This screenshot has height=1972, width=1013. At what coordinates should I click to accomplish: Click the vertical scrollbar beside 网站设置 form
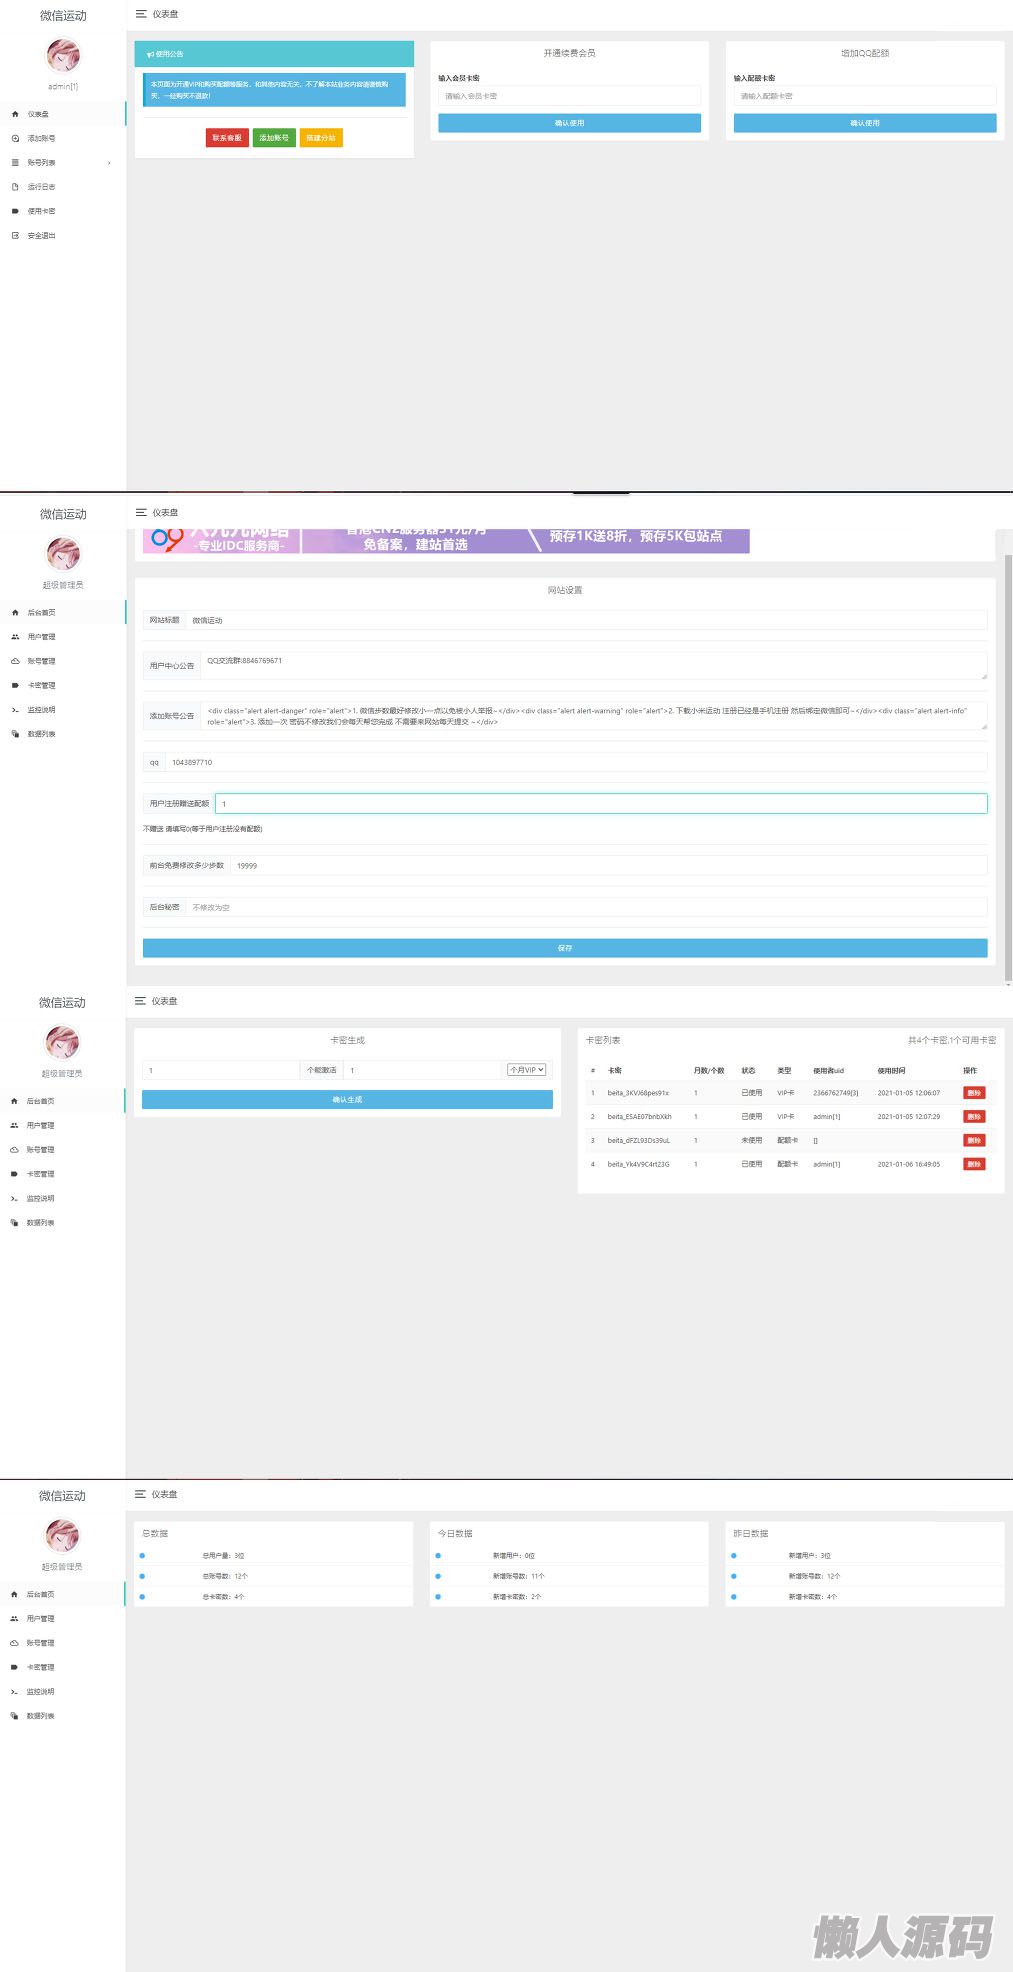tap(1007, 760)
